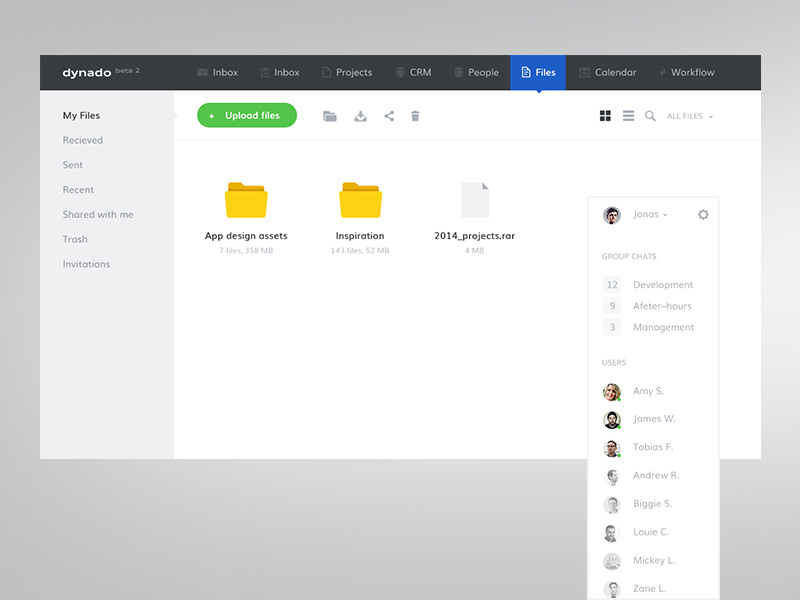Screen dimensions: 800x600
Task: Click the open folder toolbar icon
Action: click(x=330, y=116)
